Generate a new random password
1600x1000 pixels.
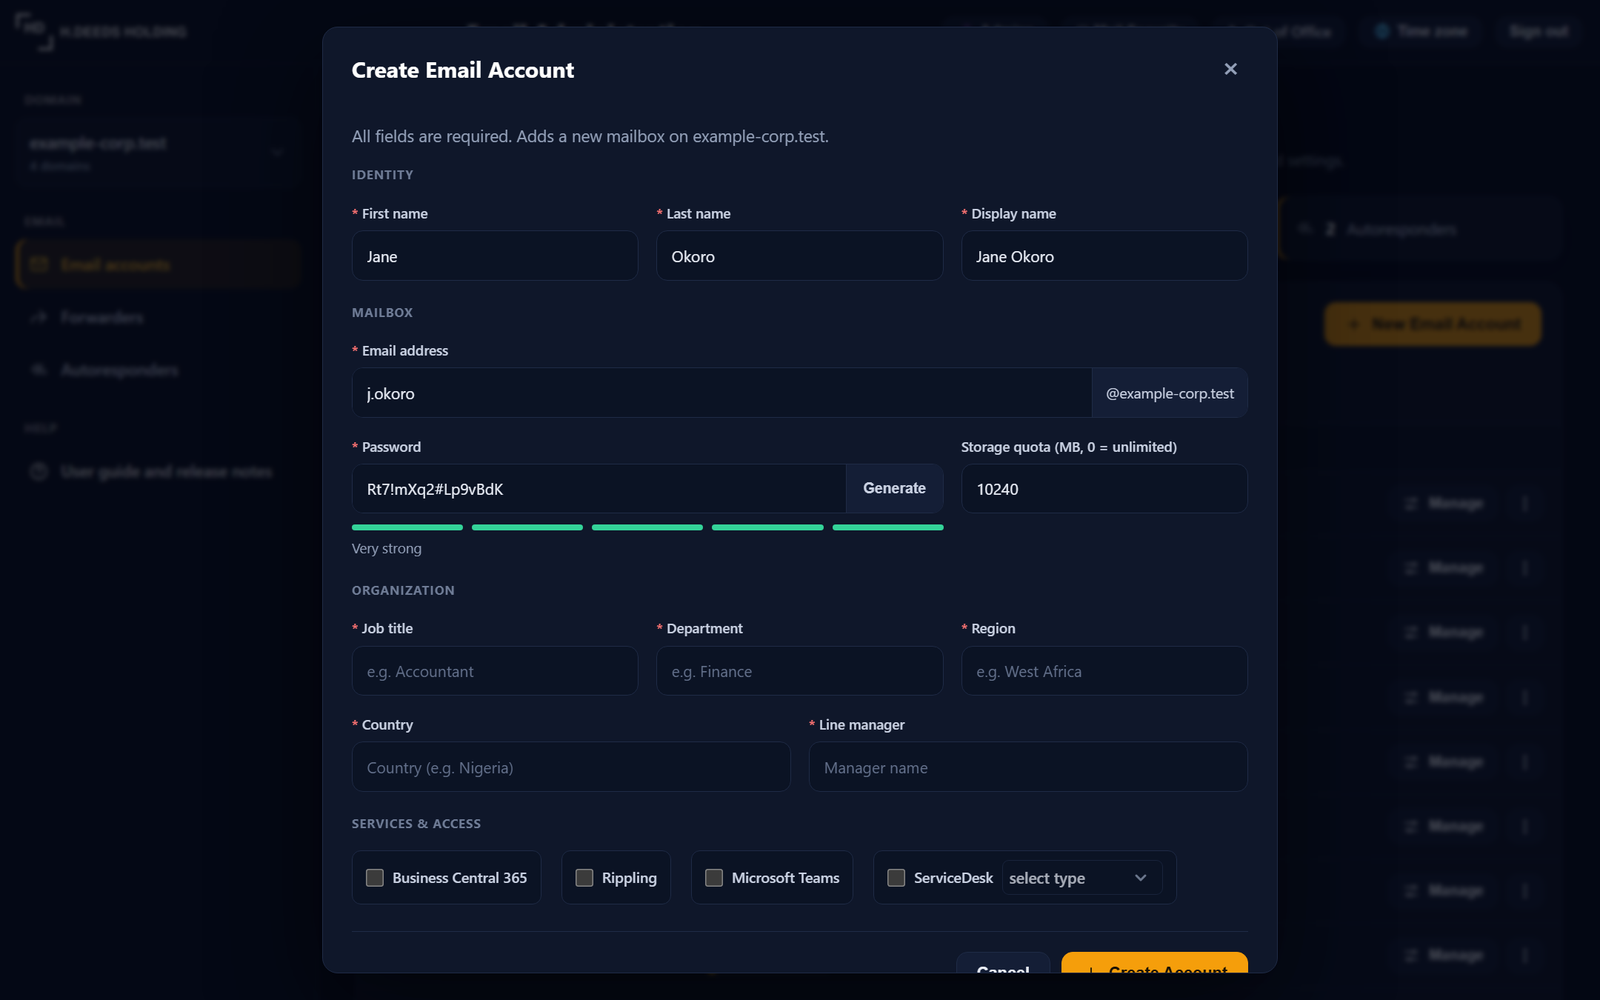894,488
